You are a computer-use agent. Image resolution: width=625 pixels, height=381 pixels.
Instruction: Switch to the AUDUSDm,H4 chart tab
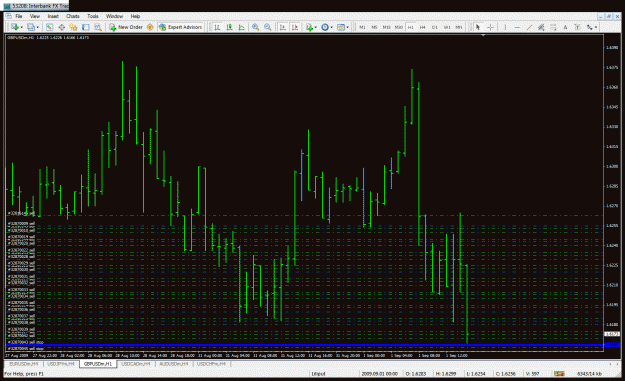point(174,364)
